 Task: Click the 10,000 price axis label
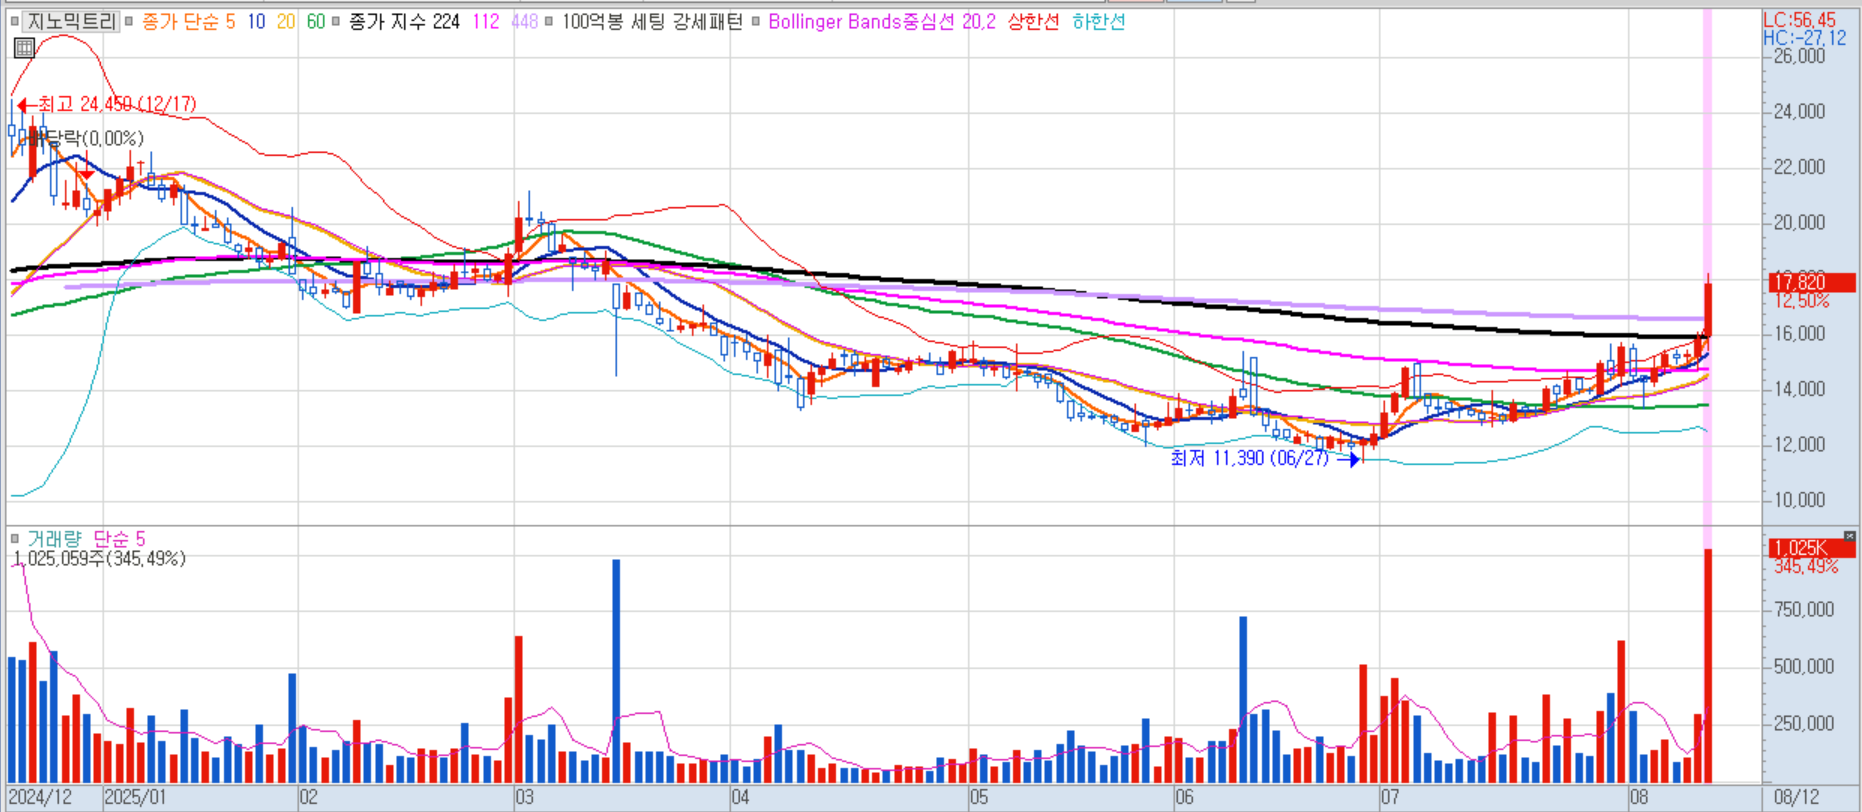(x=1799, y=500)
